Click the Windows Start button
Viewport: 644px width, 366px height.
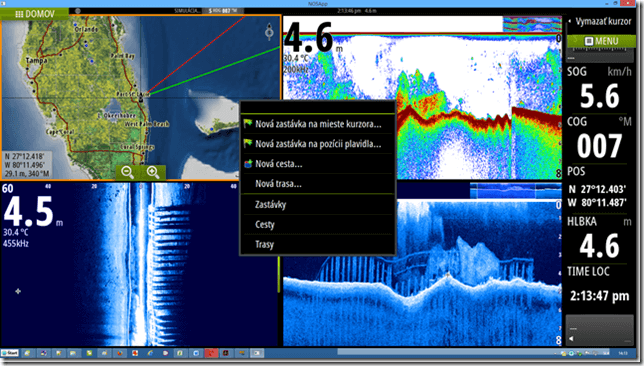[10, 353]
